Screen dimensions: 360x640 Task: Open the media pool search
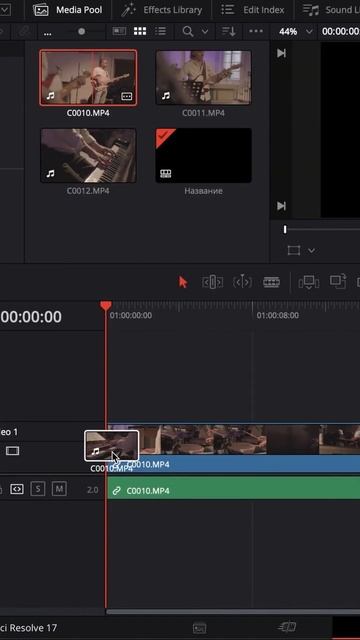[x=188, y=31]
